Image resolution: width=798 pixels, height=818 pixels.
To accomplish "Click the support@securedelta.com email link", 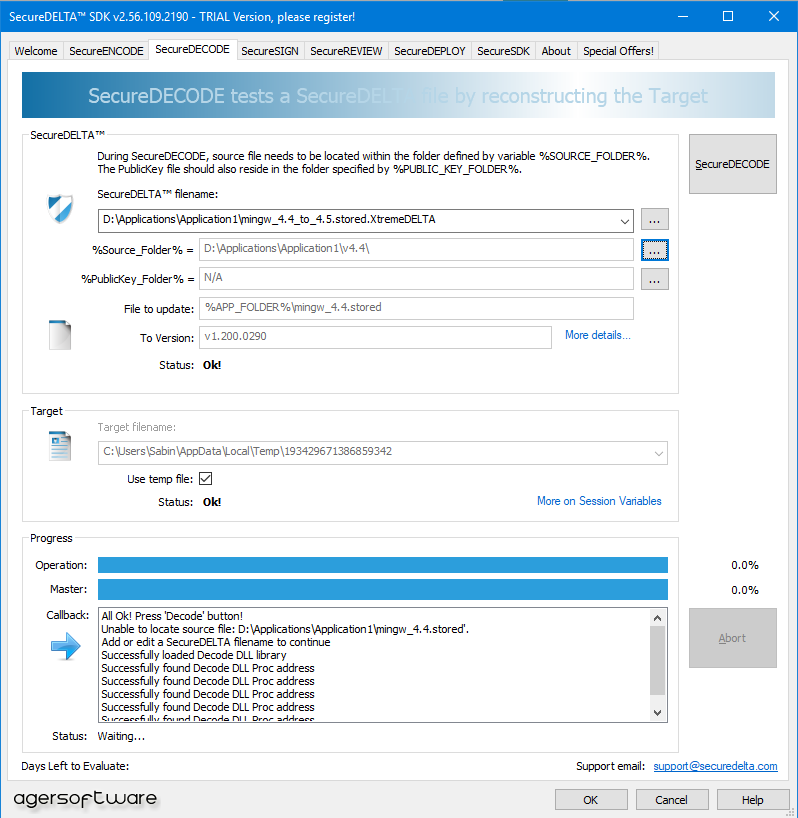I will 716,766.
